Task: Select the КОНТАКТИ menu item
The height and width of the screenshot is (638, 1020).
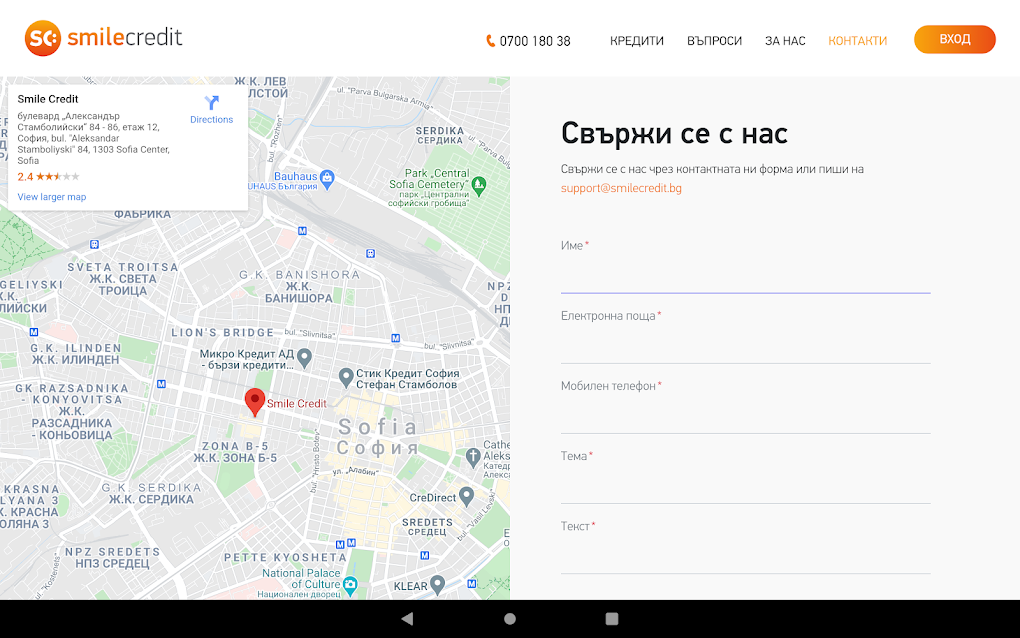Action: tap(857, 41)
